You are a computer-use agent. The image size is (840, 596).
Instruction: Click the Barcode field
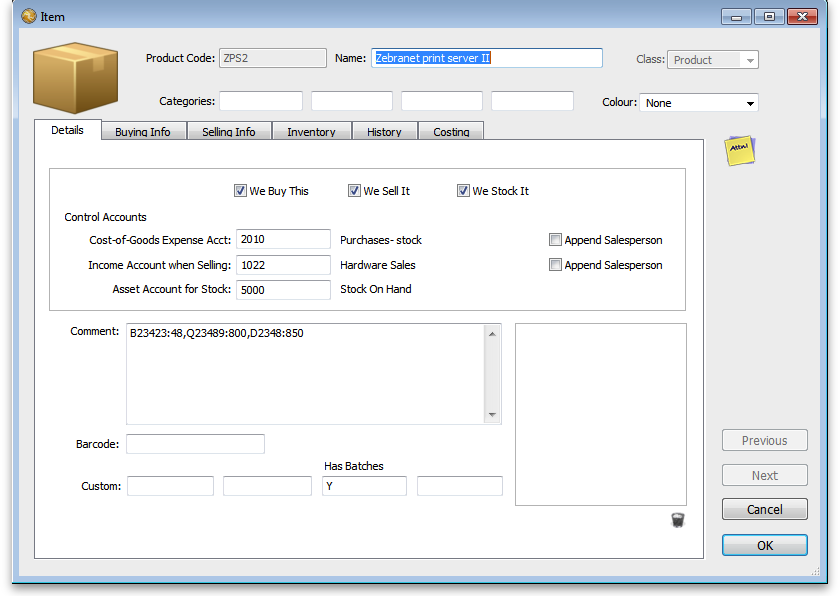[x=196, y=444]
